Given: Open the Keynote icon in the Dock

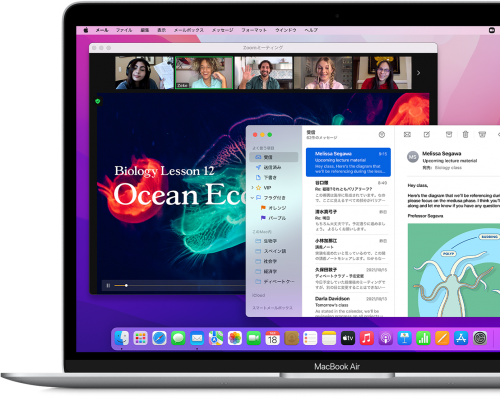Looking at the screenshot, I should tap(404, 339).
